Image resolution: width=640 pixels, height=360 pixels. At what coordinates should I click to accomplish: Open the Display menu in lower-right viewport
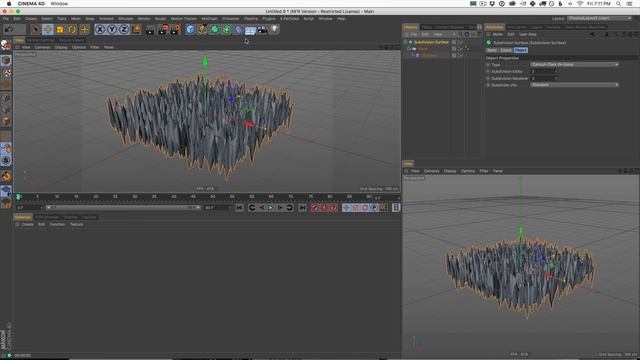click(x=450, y=171)
